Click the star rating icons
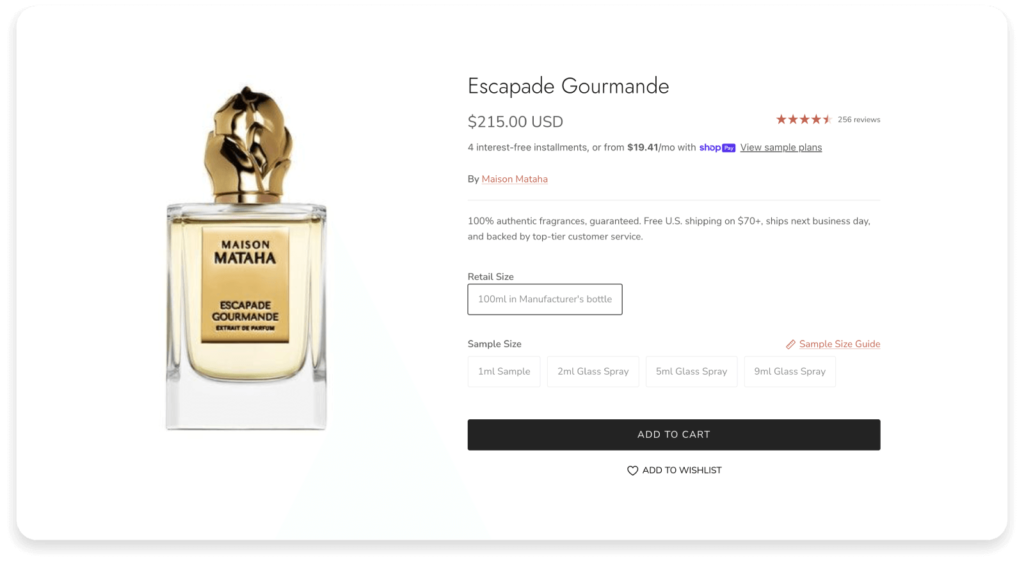Viewport: 1024px width, 564px height. pyautogui.click(x=804, y=119)
